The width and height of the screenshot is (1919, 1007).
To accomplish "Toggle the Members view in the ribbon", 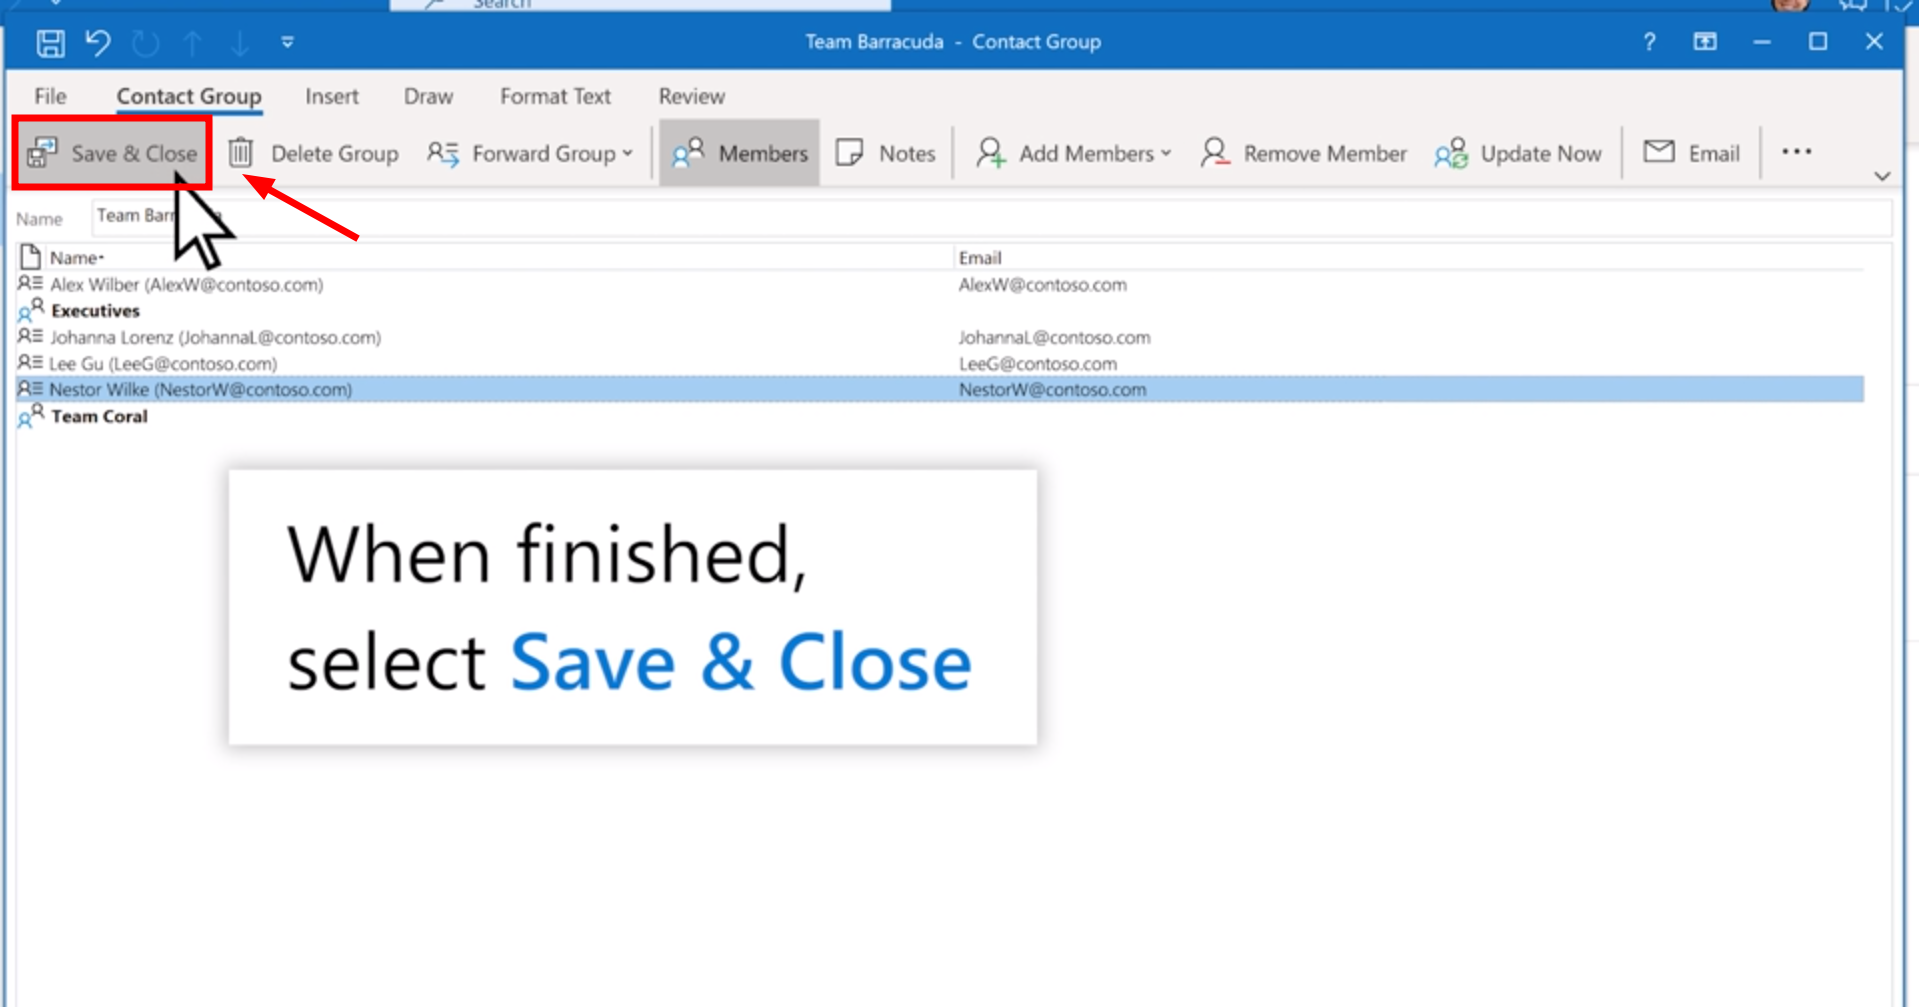I will tap(740, 152).
